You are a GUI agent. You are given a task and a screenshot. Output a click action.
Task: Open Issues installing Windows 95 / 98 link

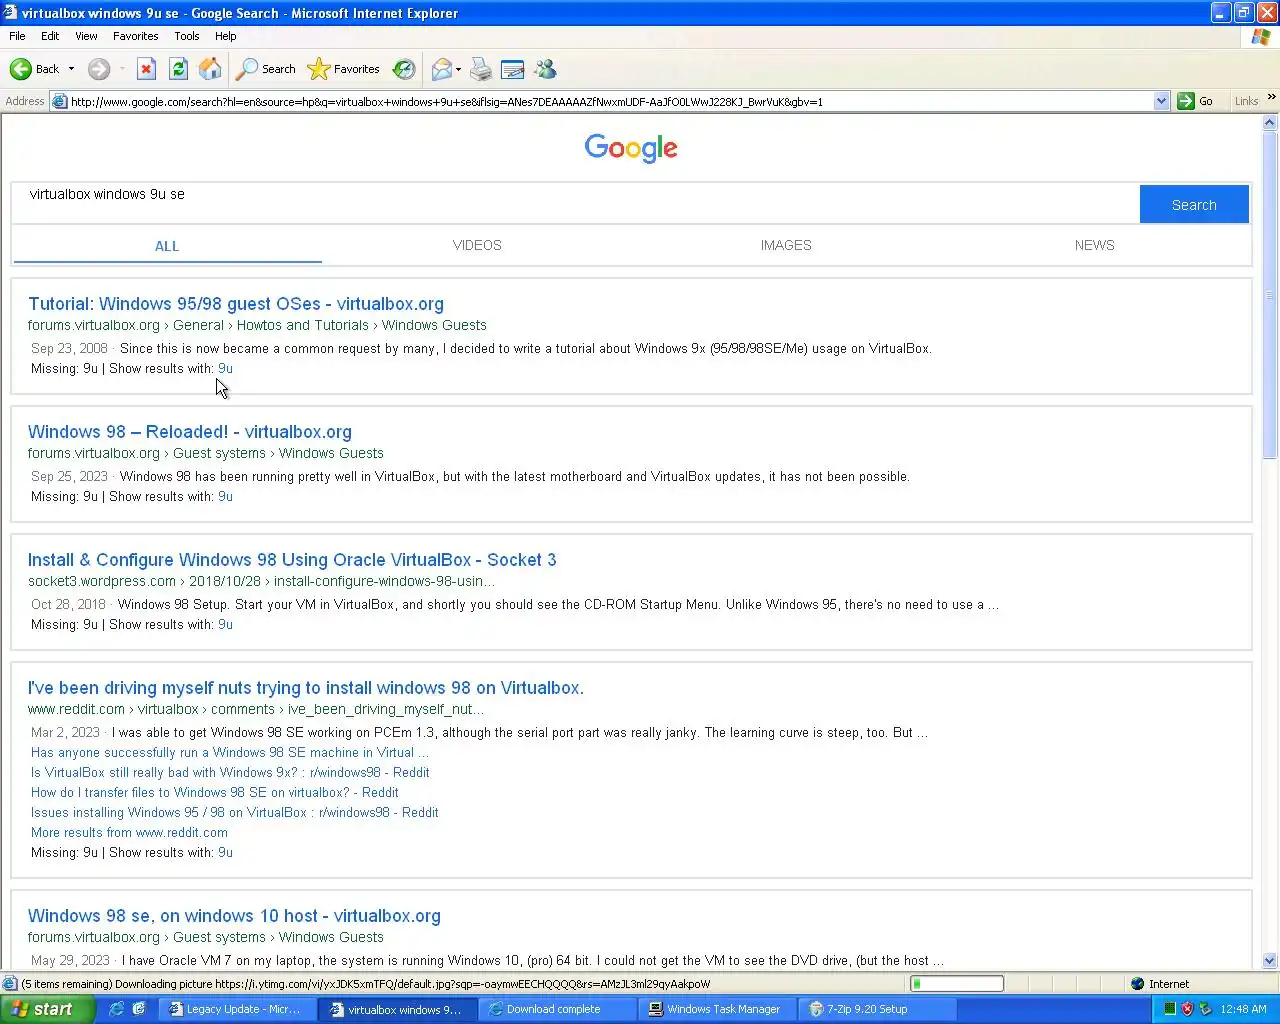click(x=235, y=812)
